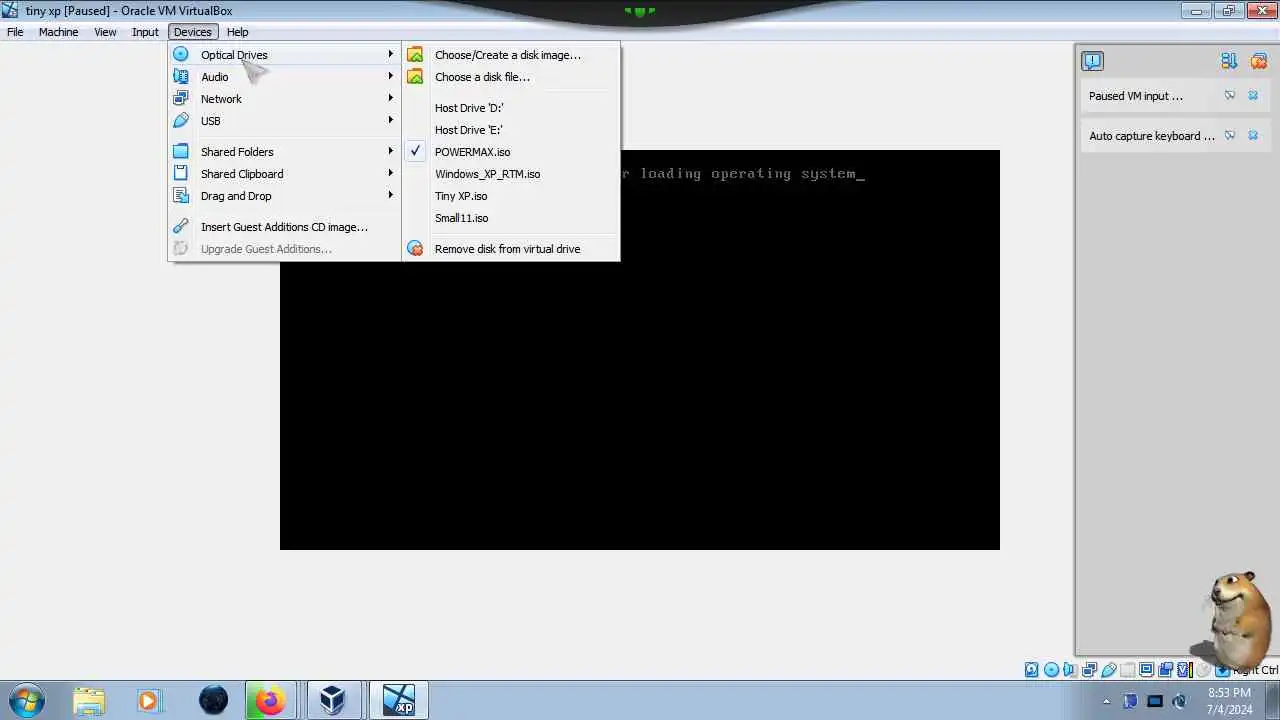Click the USB status bar indicator
1280x720 pixels.
(x=1108, y=670)
